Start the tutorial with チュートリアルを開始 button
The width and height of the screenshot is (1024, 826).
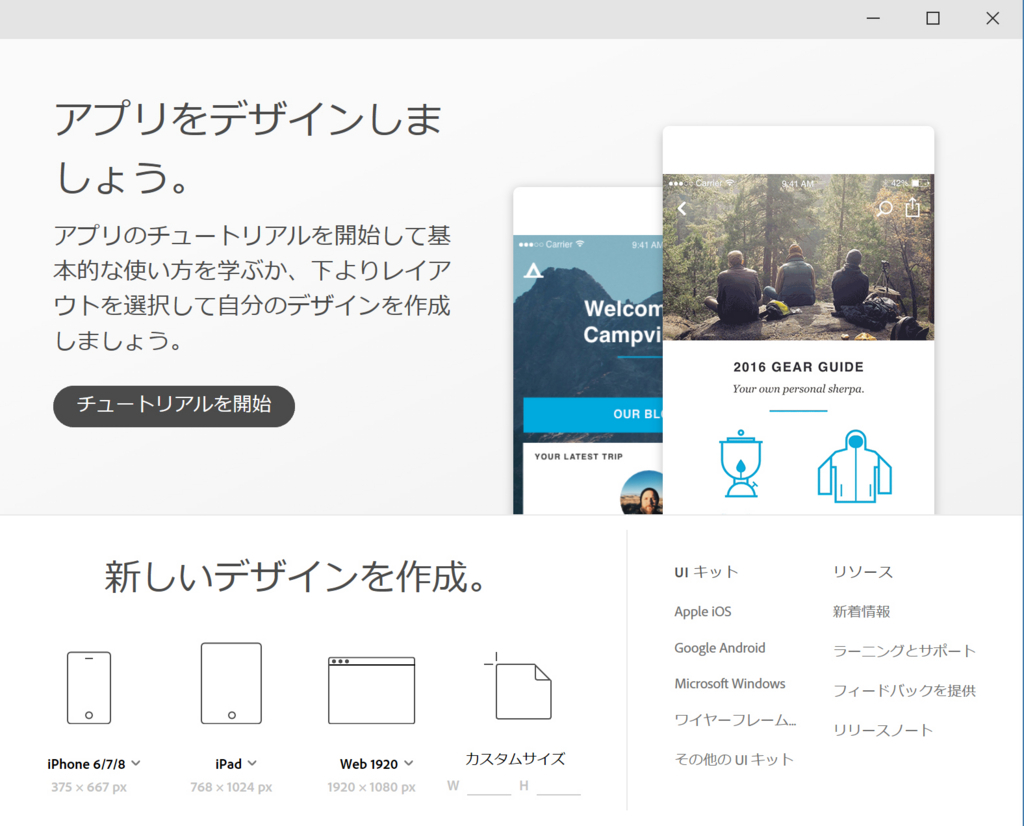174,405
